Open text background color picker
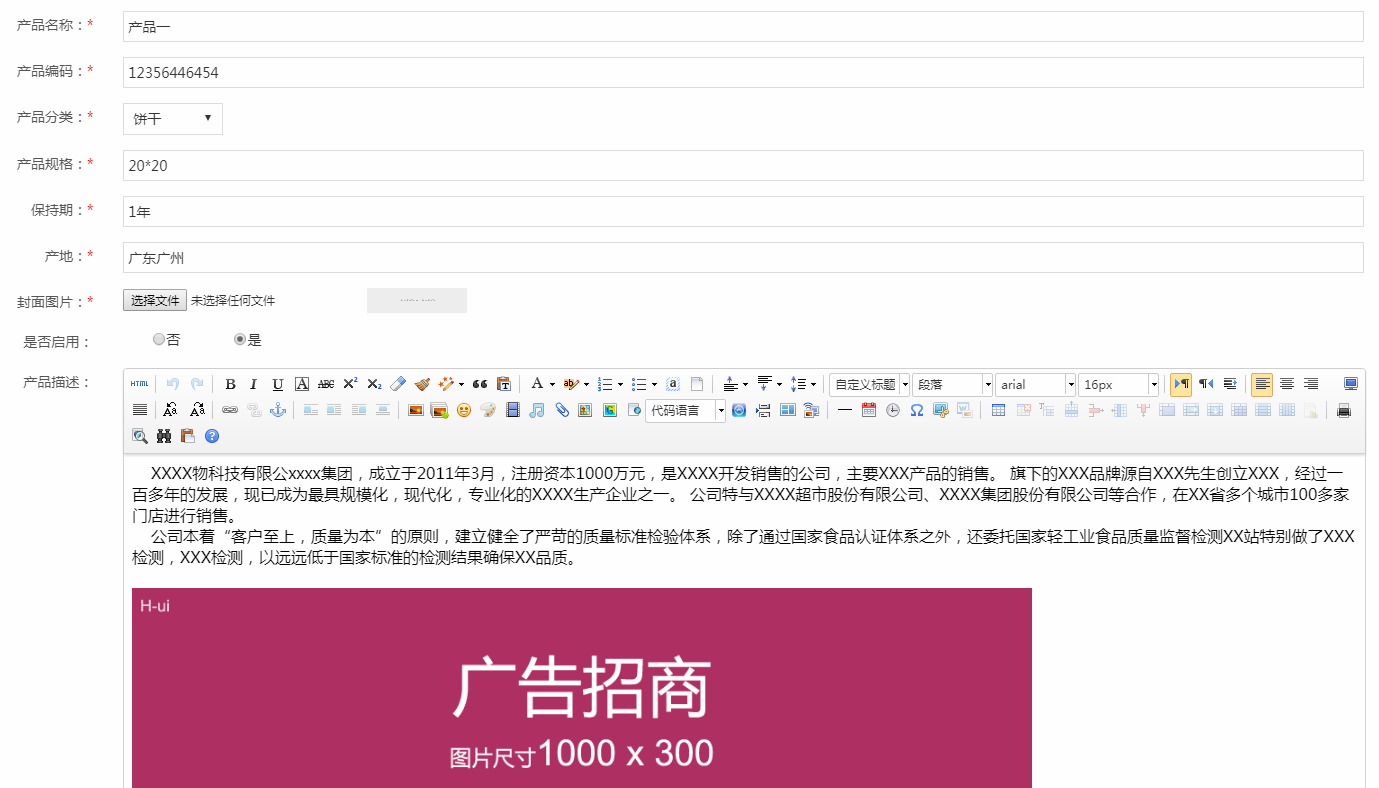Viewport: 1379px width, 788px height. (x=570, y=384)
